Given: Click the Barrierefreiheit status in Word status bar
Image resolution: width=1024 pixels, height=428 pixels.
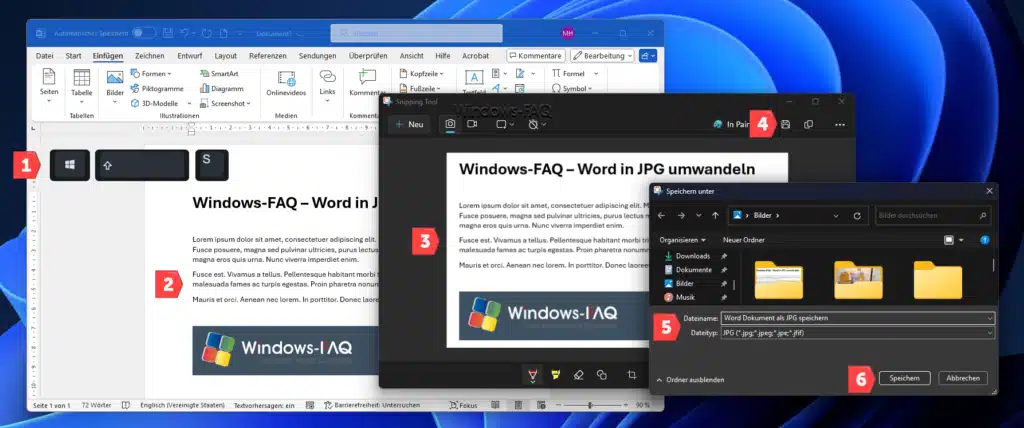Looking at the screenshot, I should 373,405.
